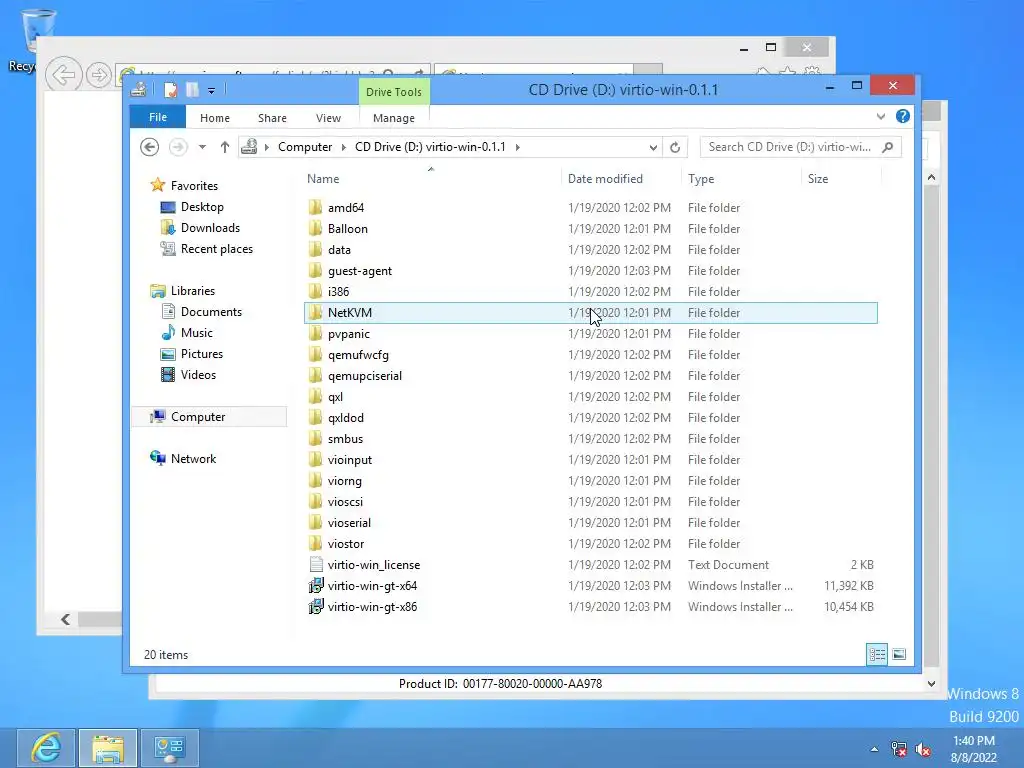Image resolution: width=1024 pixels, height=768 pixels.
Task: Click the Computer breadcrumb in address bar
Action: tap(305, 147)
